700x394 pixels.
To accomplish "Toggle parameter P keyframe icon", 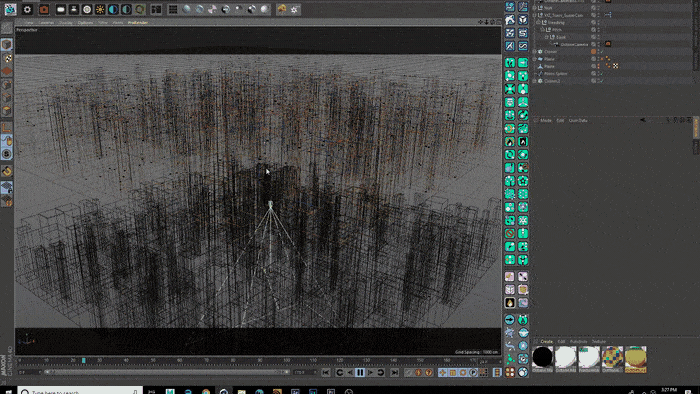I will point(473,373).
